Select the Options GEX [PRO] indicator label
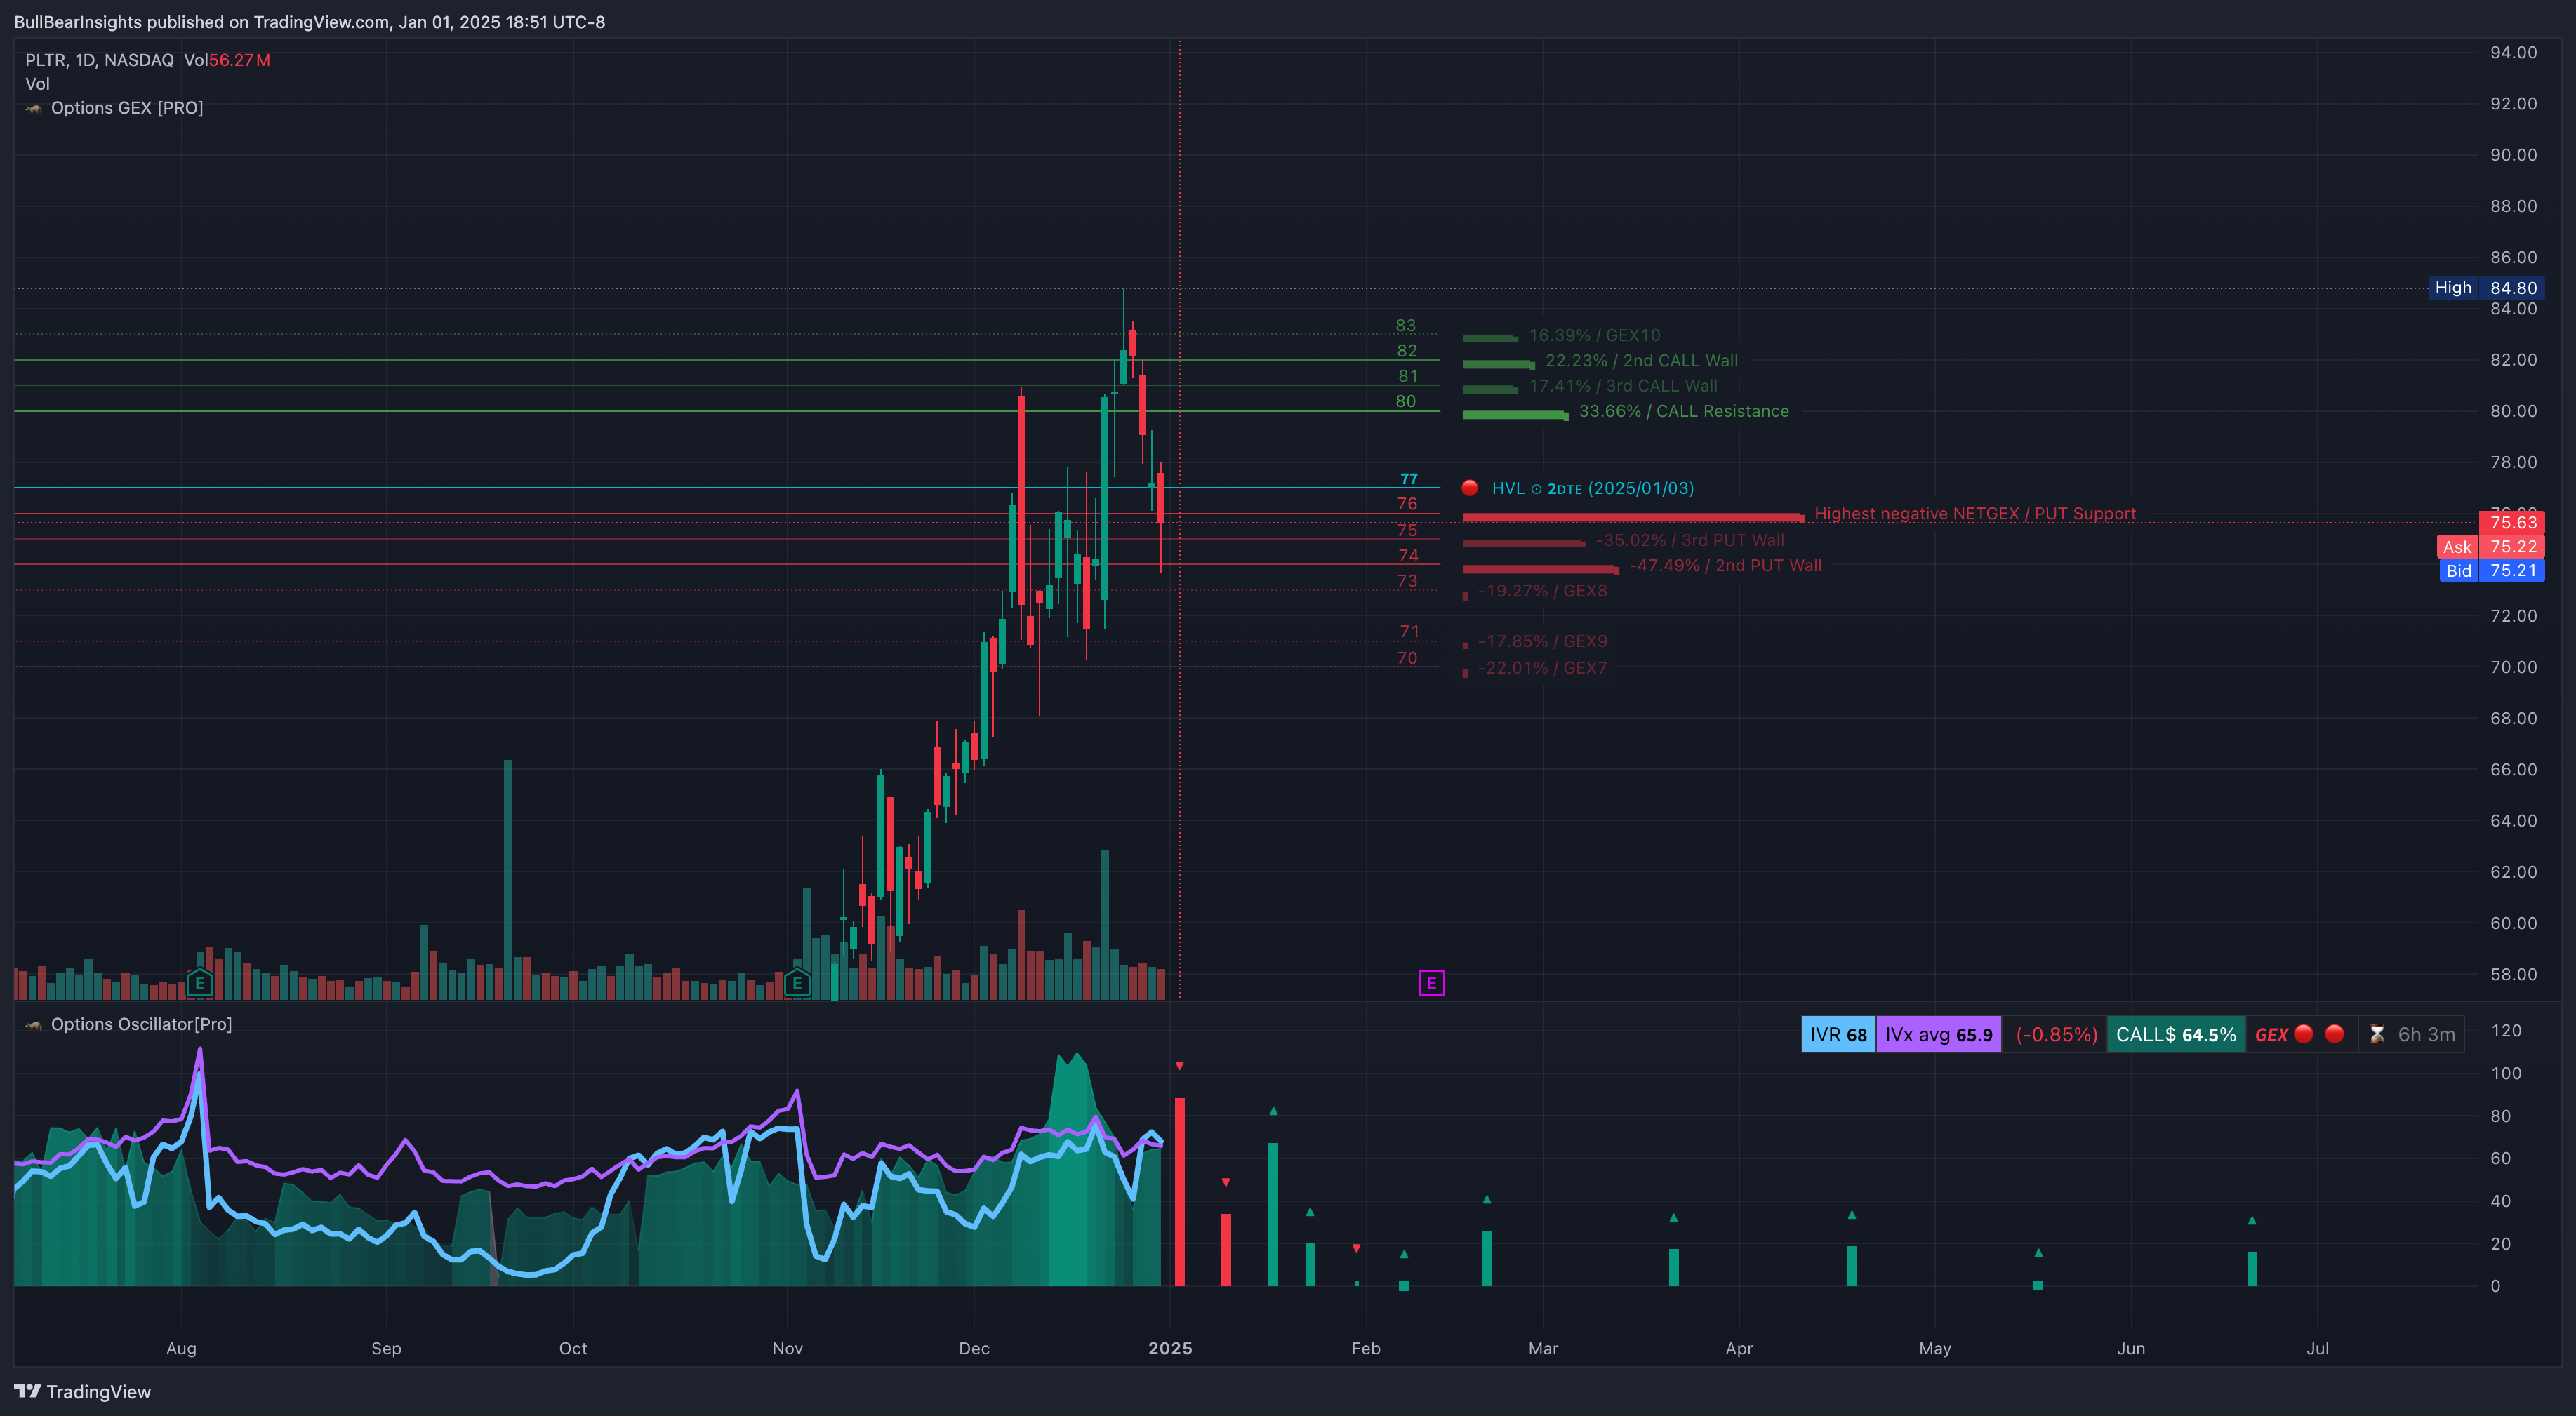Image resolution: width=2576 pixels, height=1416 pixels. pos(127,108)
